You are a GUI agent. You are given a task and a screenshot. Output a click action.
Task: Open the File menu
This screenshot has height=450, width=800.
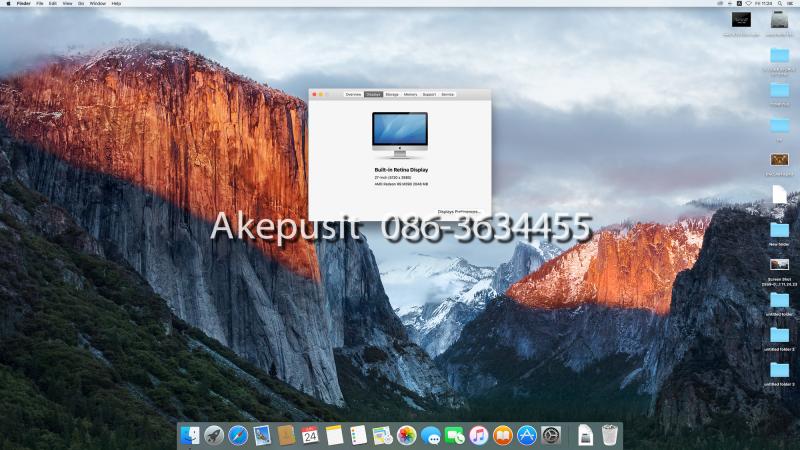pyautogui.click(x=40, y=4)
